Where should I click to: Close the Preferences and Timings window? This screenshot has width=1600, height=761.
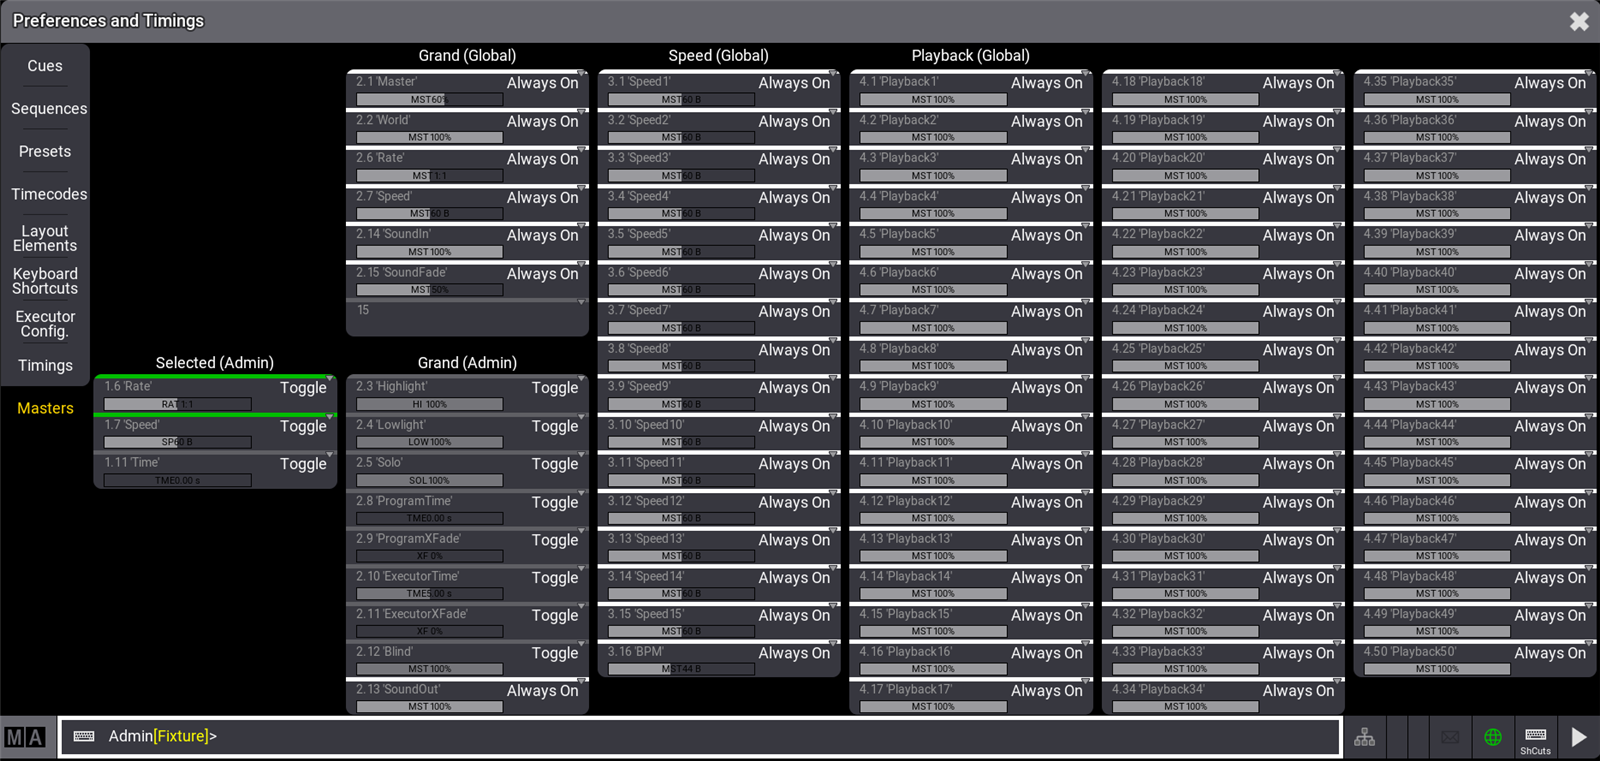pos(1579,21)
